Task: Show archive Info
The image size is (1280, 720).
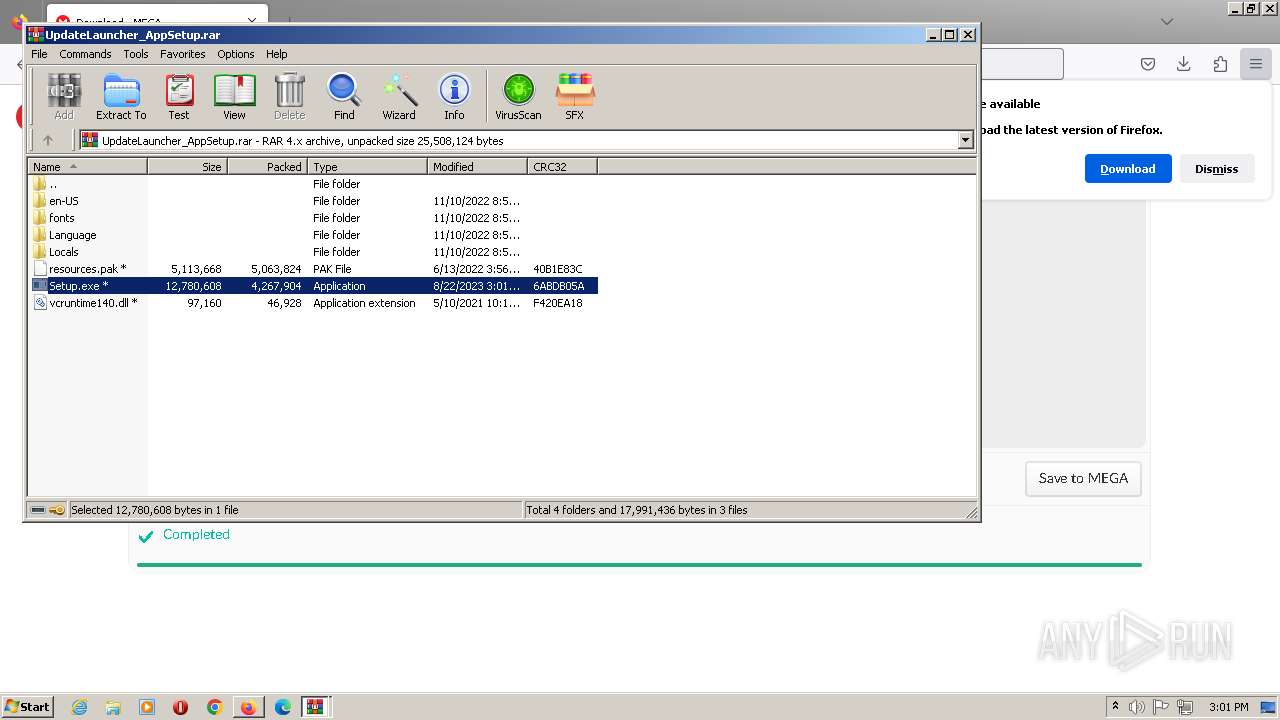Action: coord(454,97)
